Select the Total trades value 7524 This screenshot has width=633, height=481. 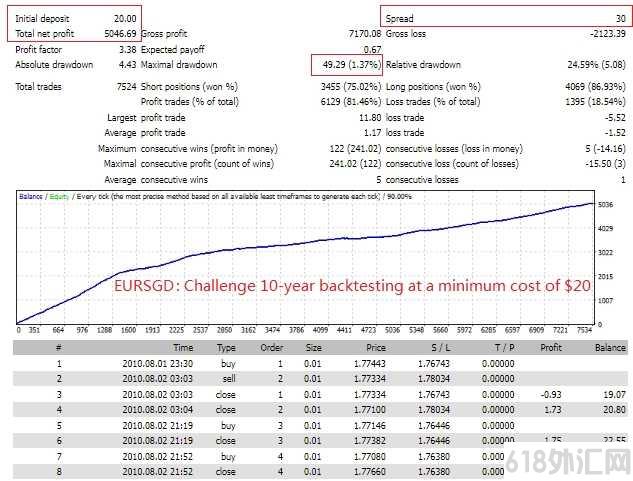pyautogui.click(x=126, y=86)
